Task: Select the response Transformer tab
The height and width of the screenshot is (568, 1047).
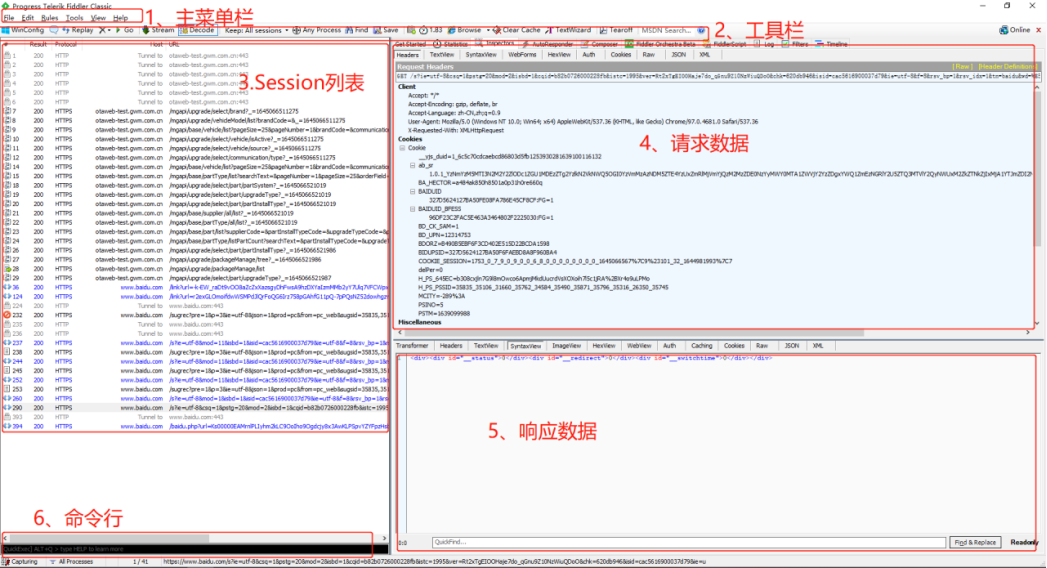Action: point(412,346)
